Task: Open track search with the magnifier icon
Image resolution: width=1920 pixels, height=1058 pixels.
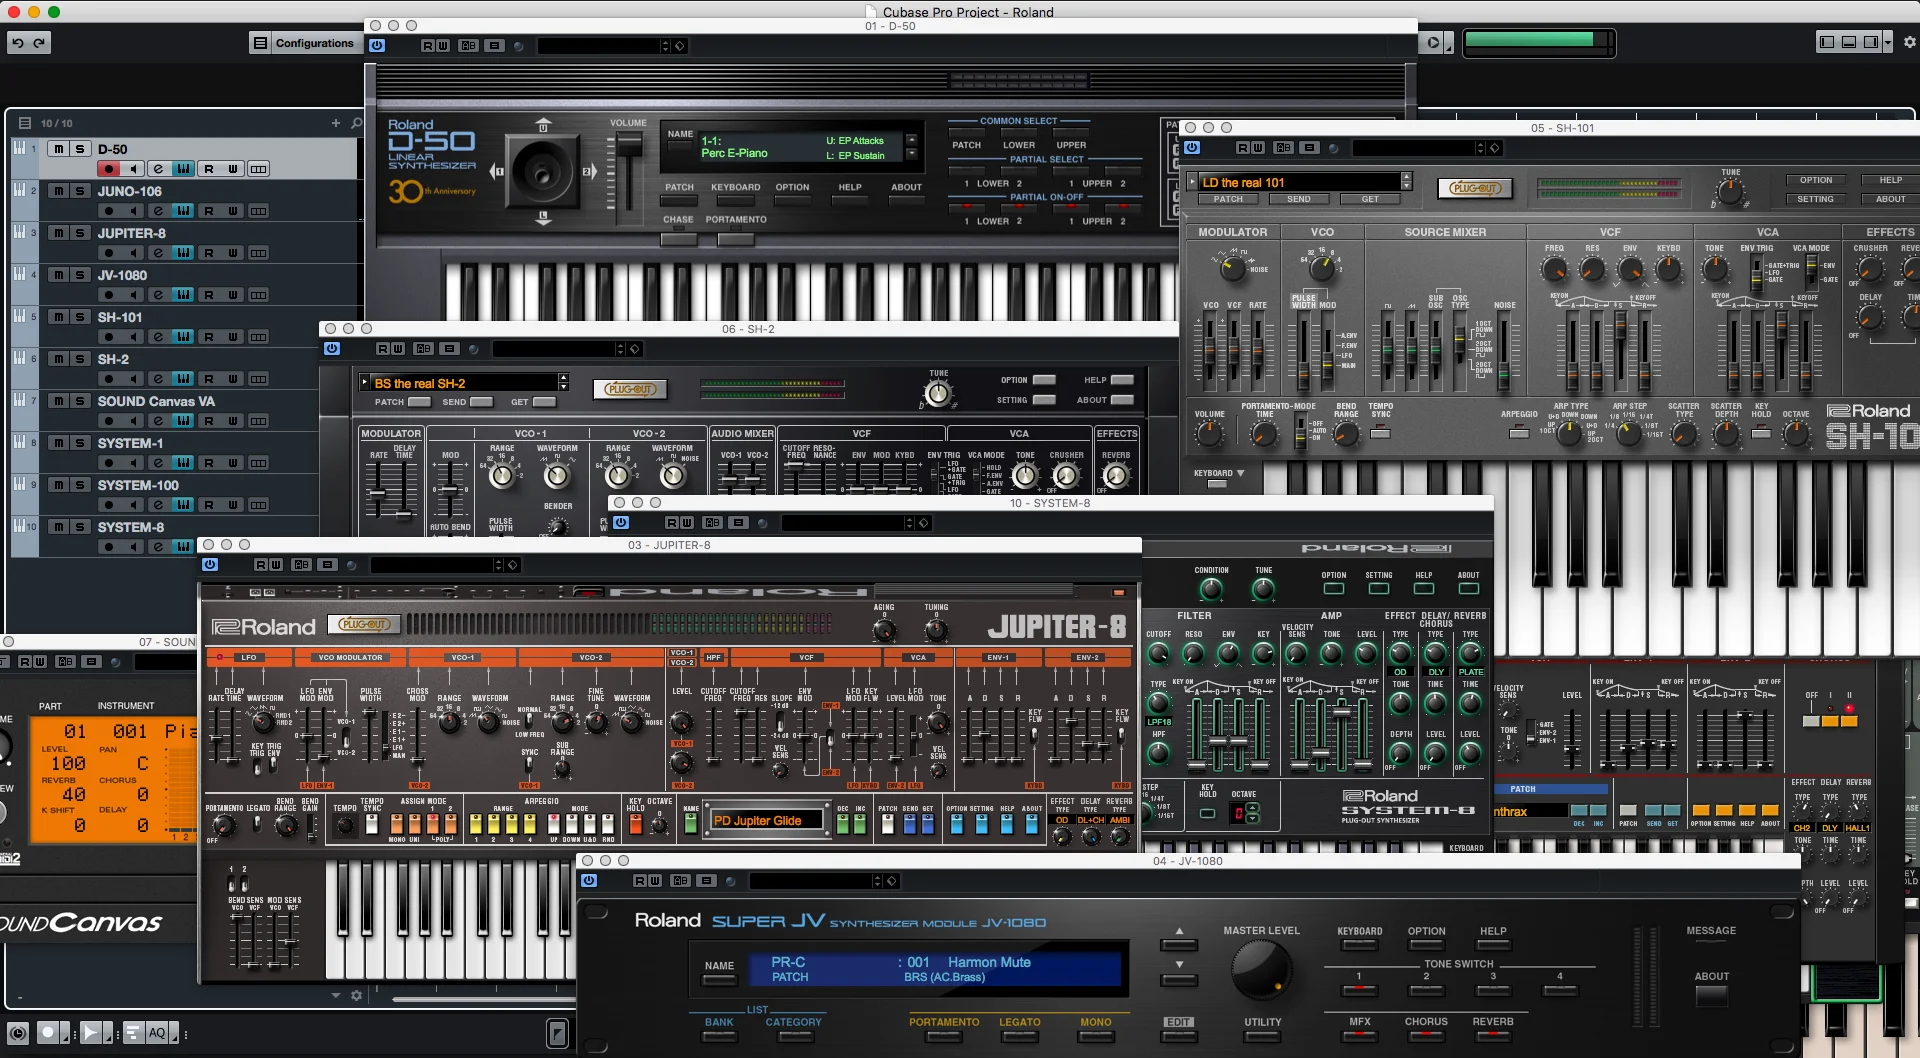Action: (356, 123)
